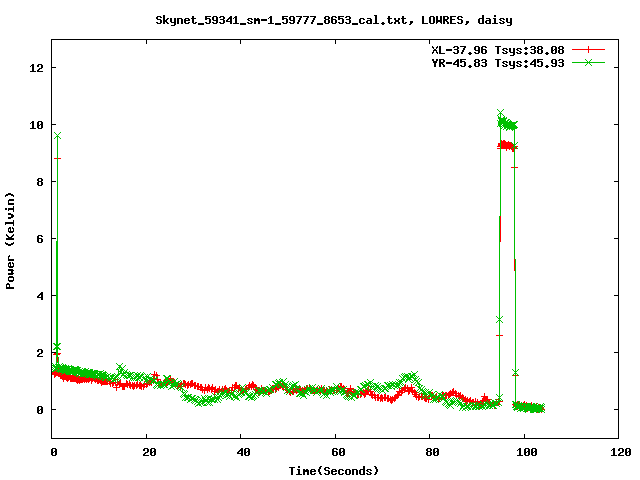Click the y-axis tick label 6
The height and width of the screenshot is (480, 640).
[x=40, y=239]
